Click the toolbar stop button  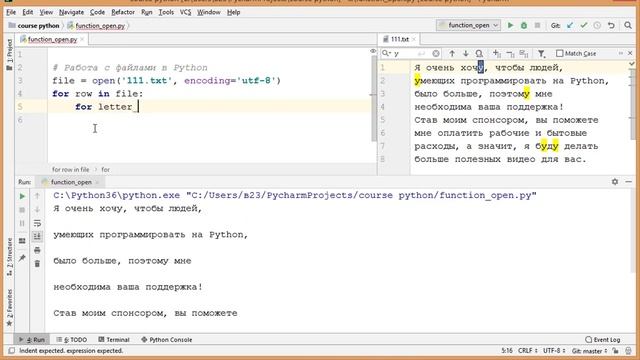coord(537,25)
